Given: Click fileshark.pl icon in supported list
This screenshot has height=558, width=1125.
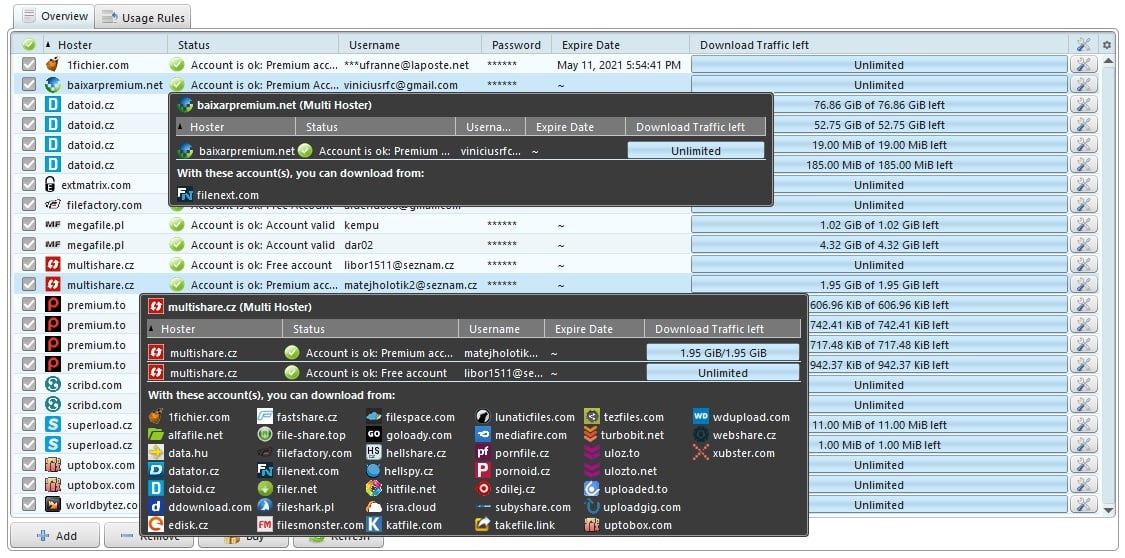Looking at the screenshot, I should pos(265,506).
